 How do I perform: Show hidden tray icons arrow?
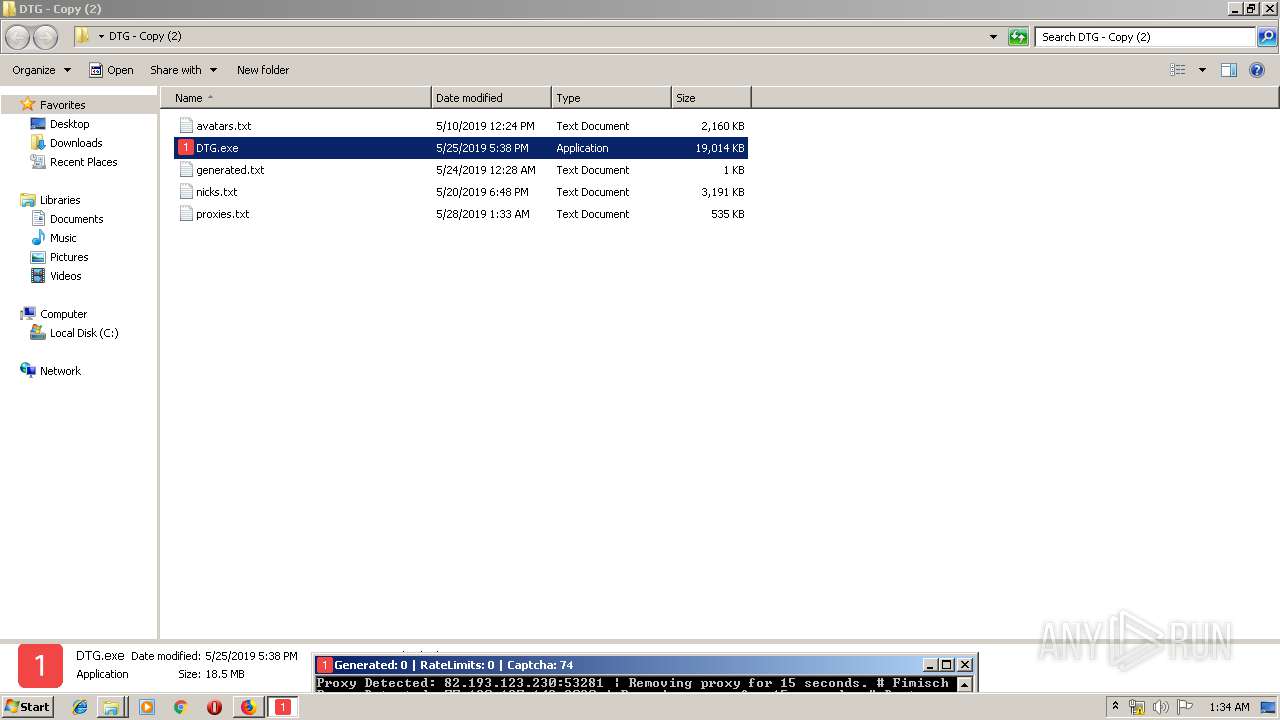click(x=1115, y=707)
